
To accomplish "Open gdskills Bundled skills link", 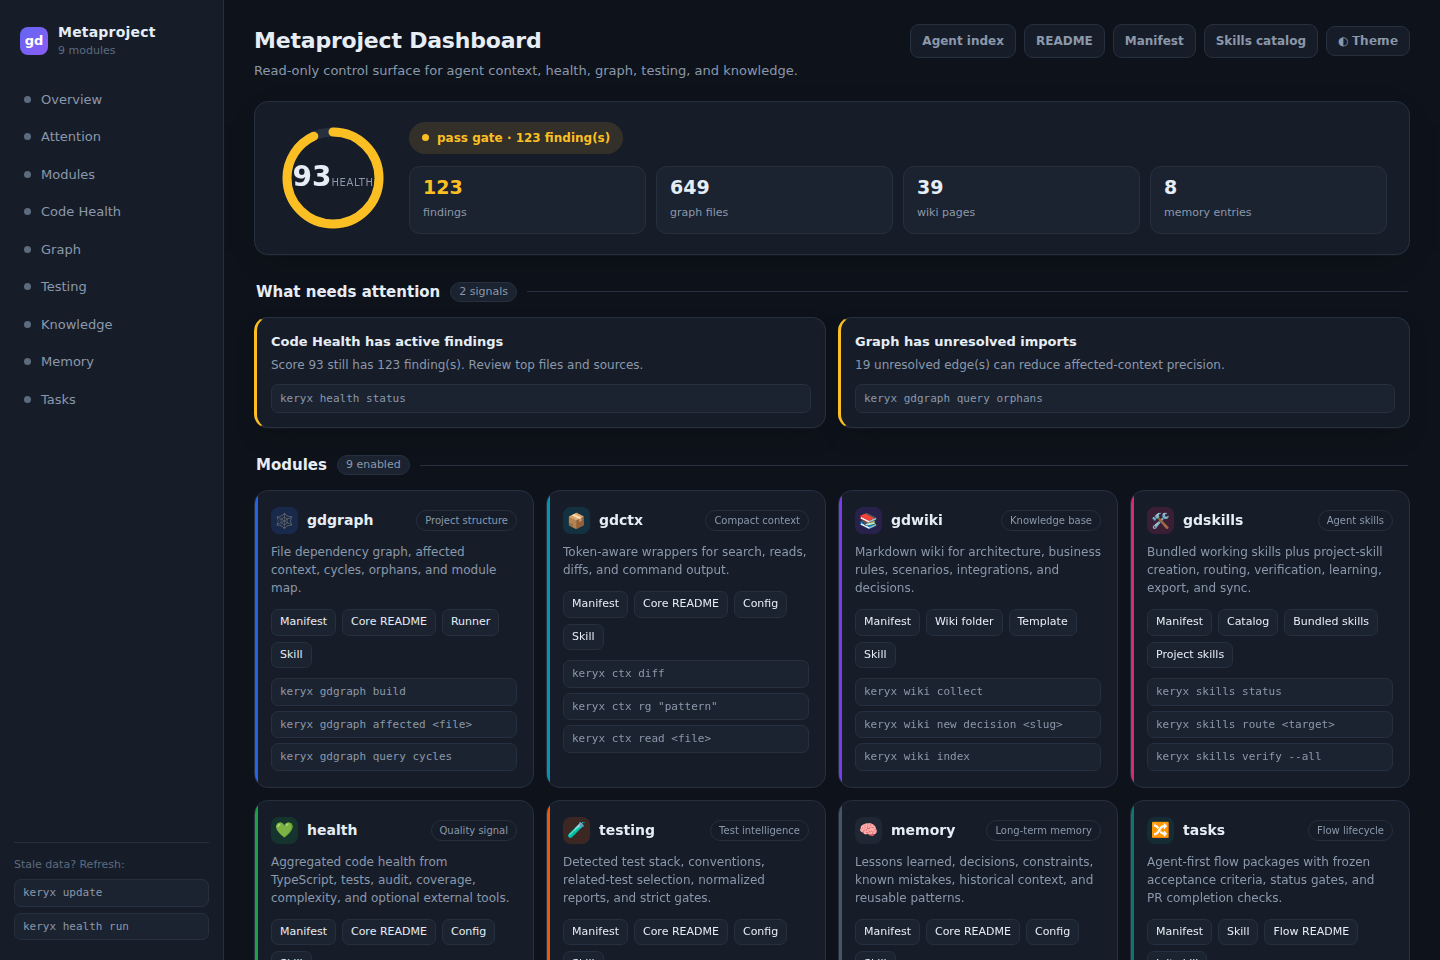I will pos(1331,622).
